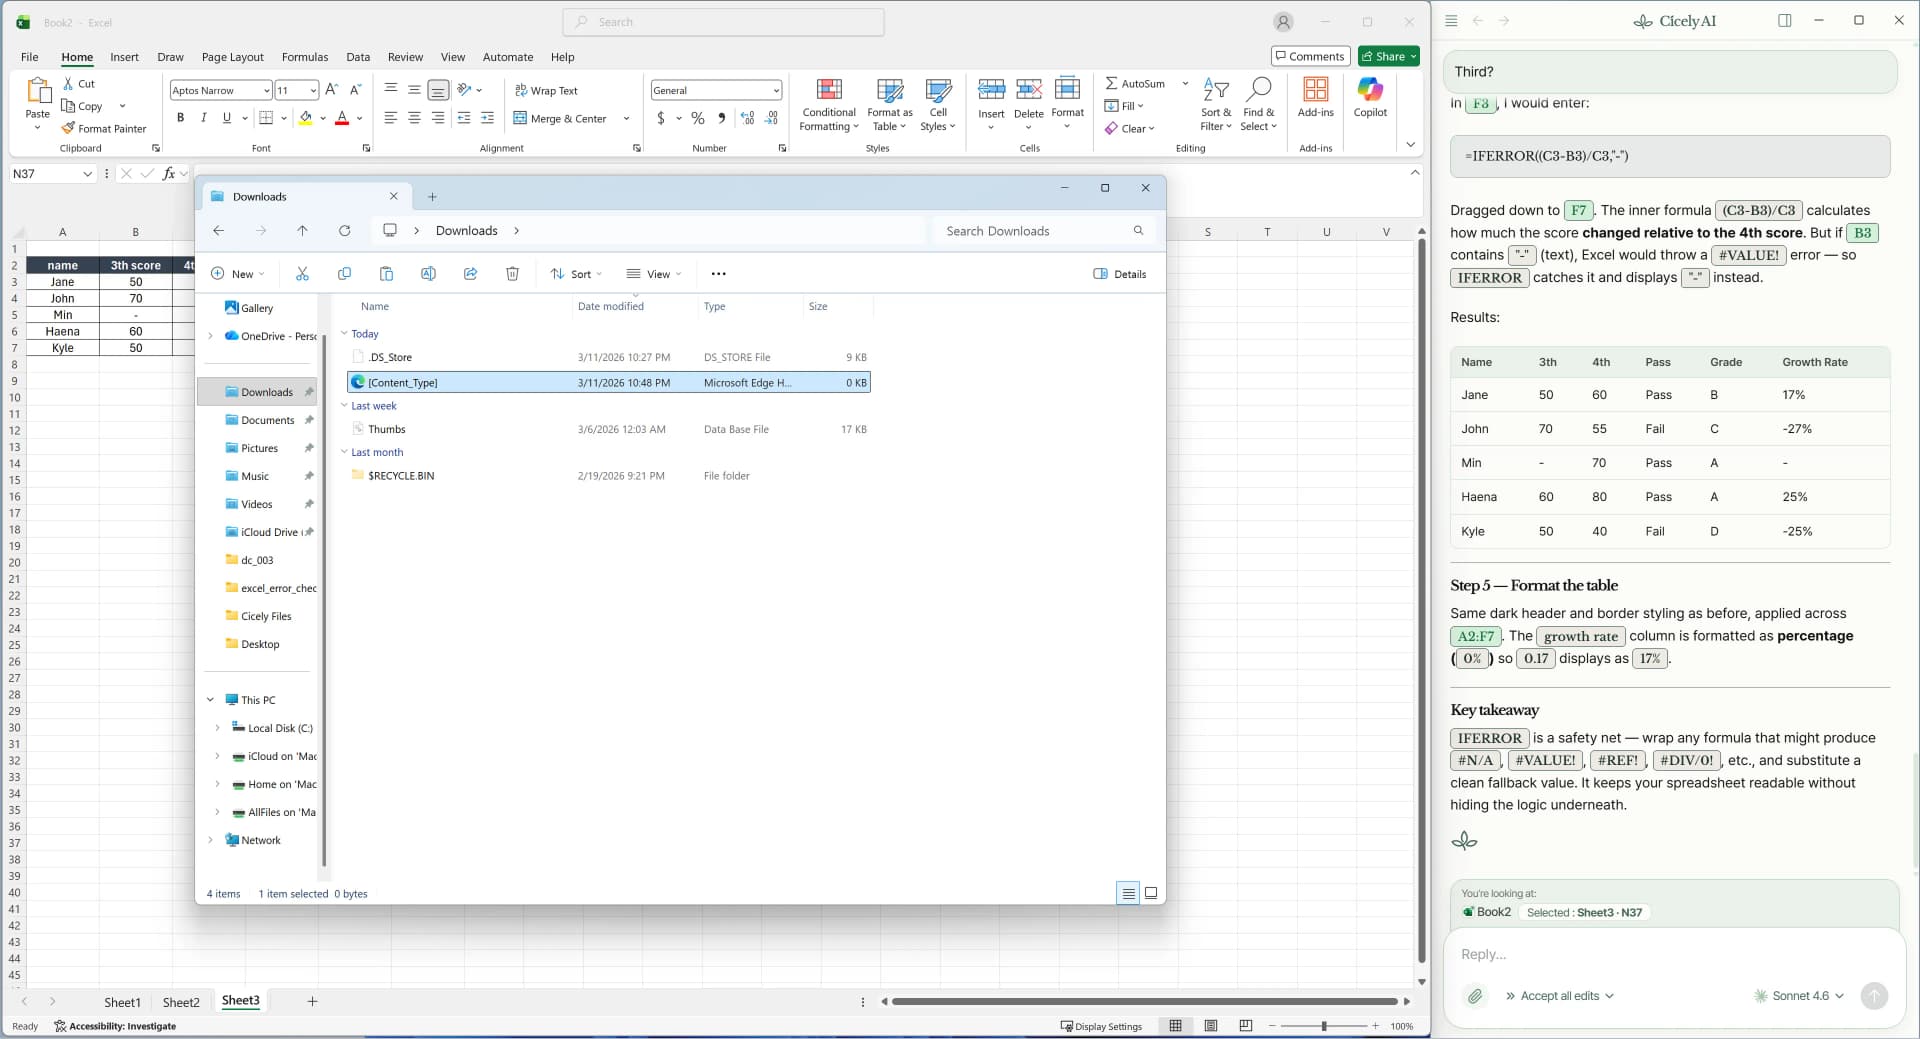Collapse the This PC tree item
This screenshot has width=1920, height=1039.
click(210, 699)
